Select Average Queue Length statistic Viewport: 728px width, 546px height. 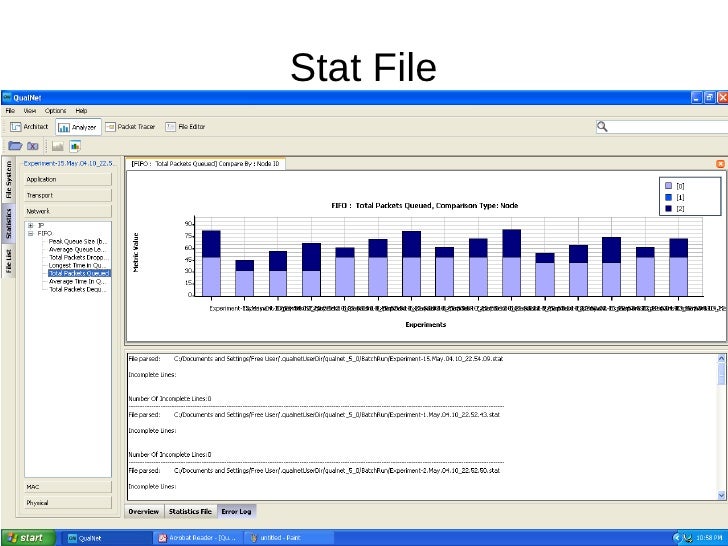78,249
